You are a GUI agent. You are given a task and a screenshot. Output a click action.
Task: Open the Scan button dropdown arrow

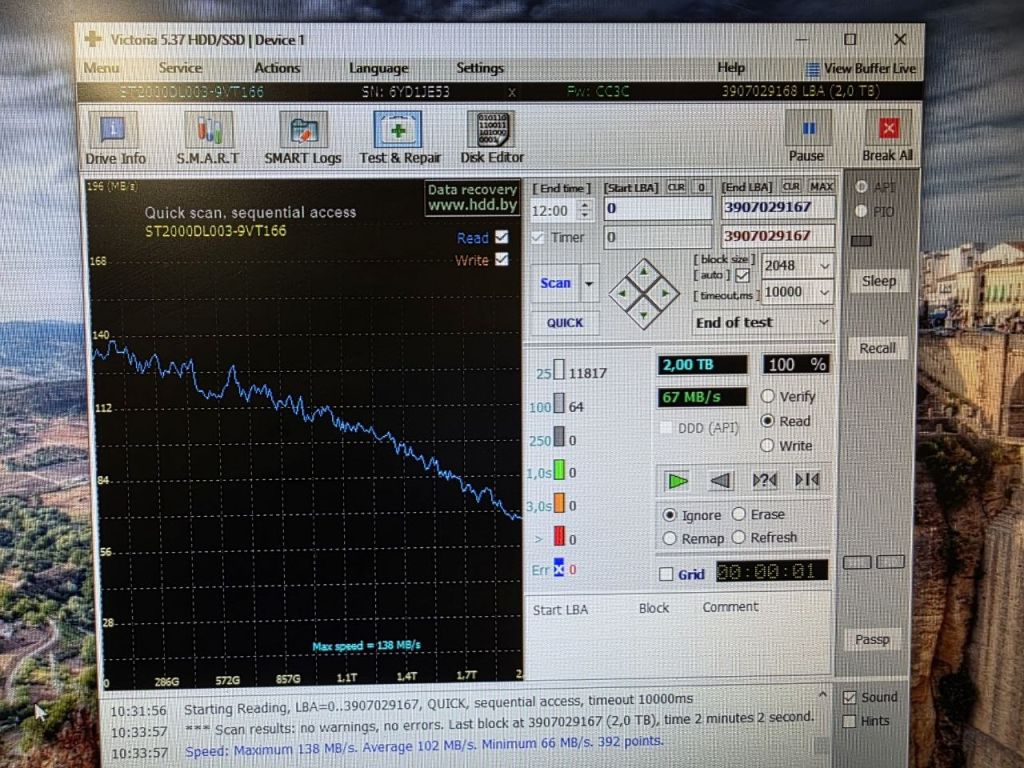click(589, 283)
